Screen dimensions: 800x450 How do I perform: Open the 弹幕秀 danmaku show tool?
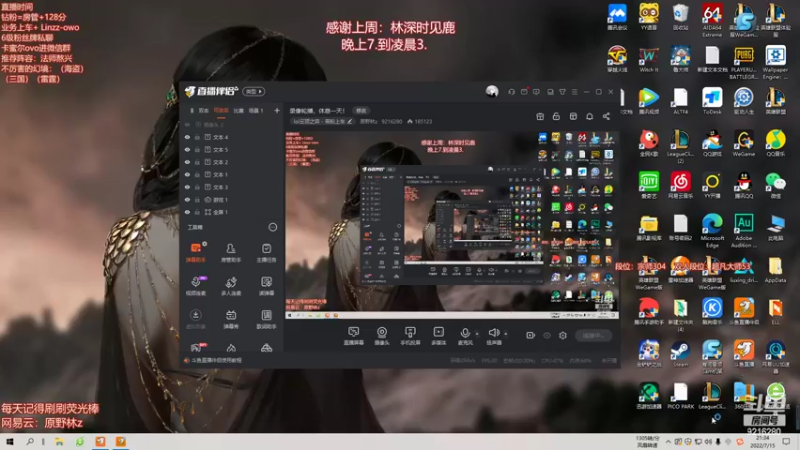[x=231, y=318]
